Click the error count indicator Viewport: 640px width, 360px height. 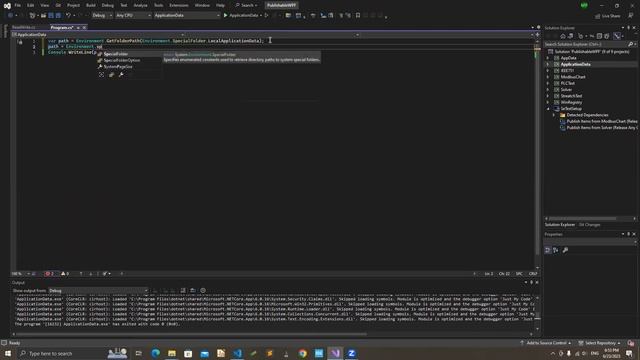point(49,274)
